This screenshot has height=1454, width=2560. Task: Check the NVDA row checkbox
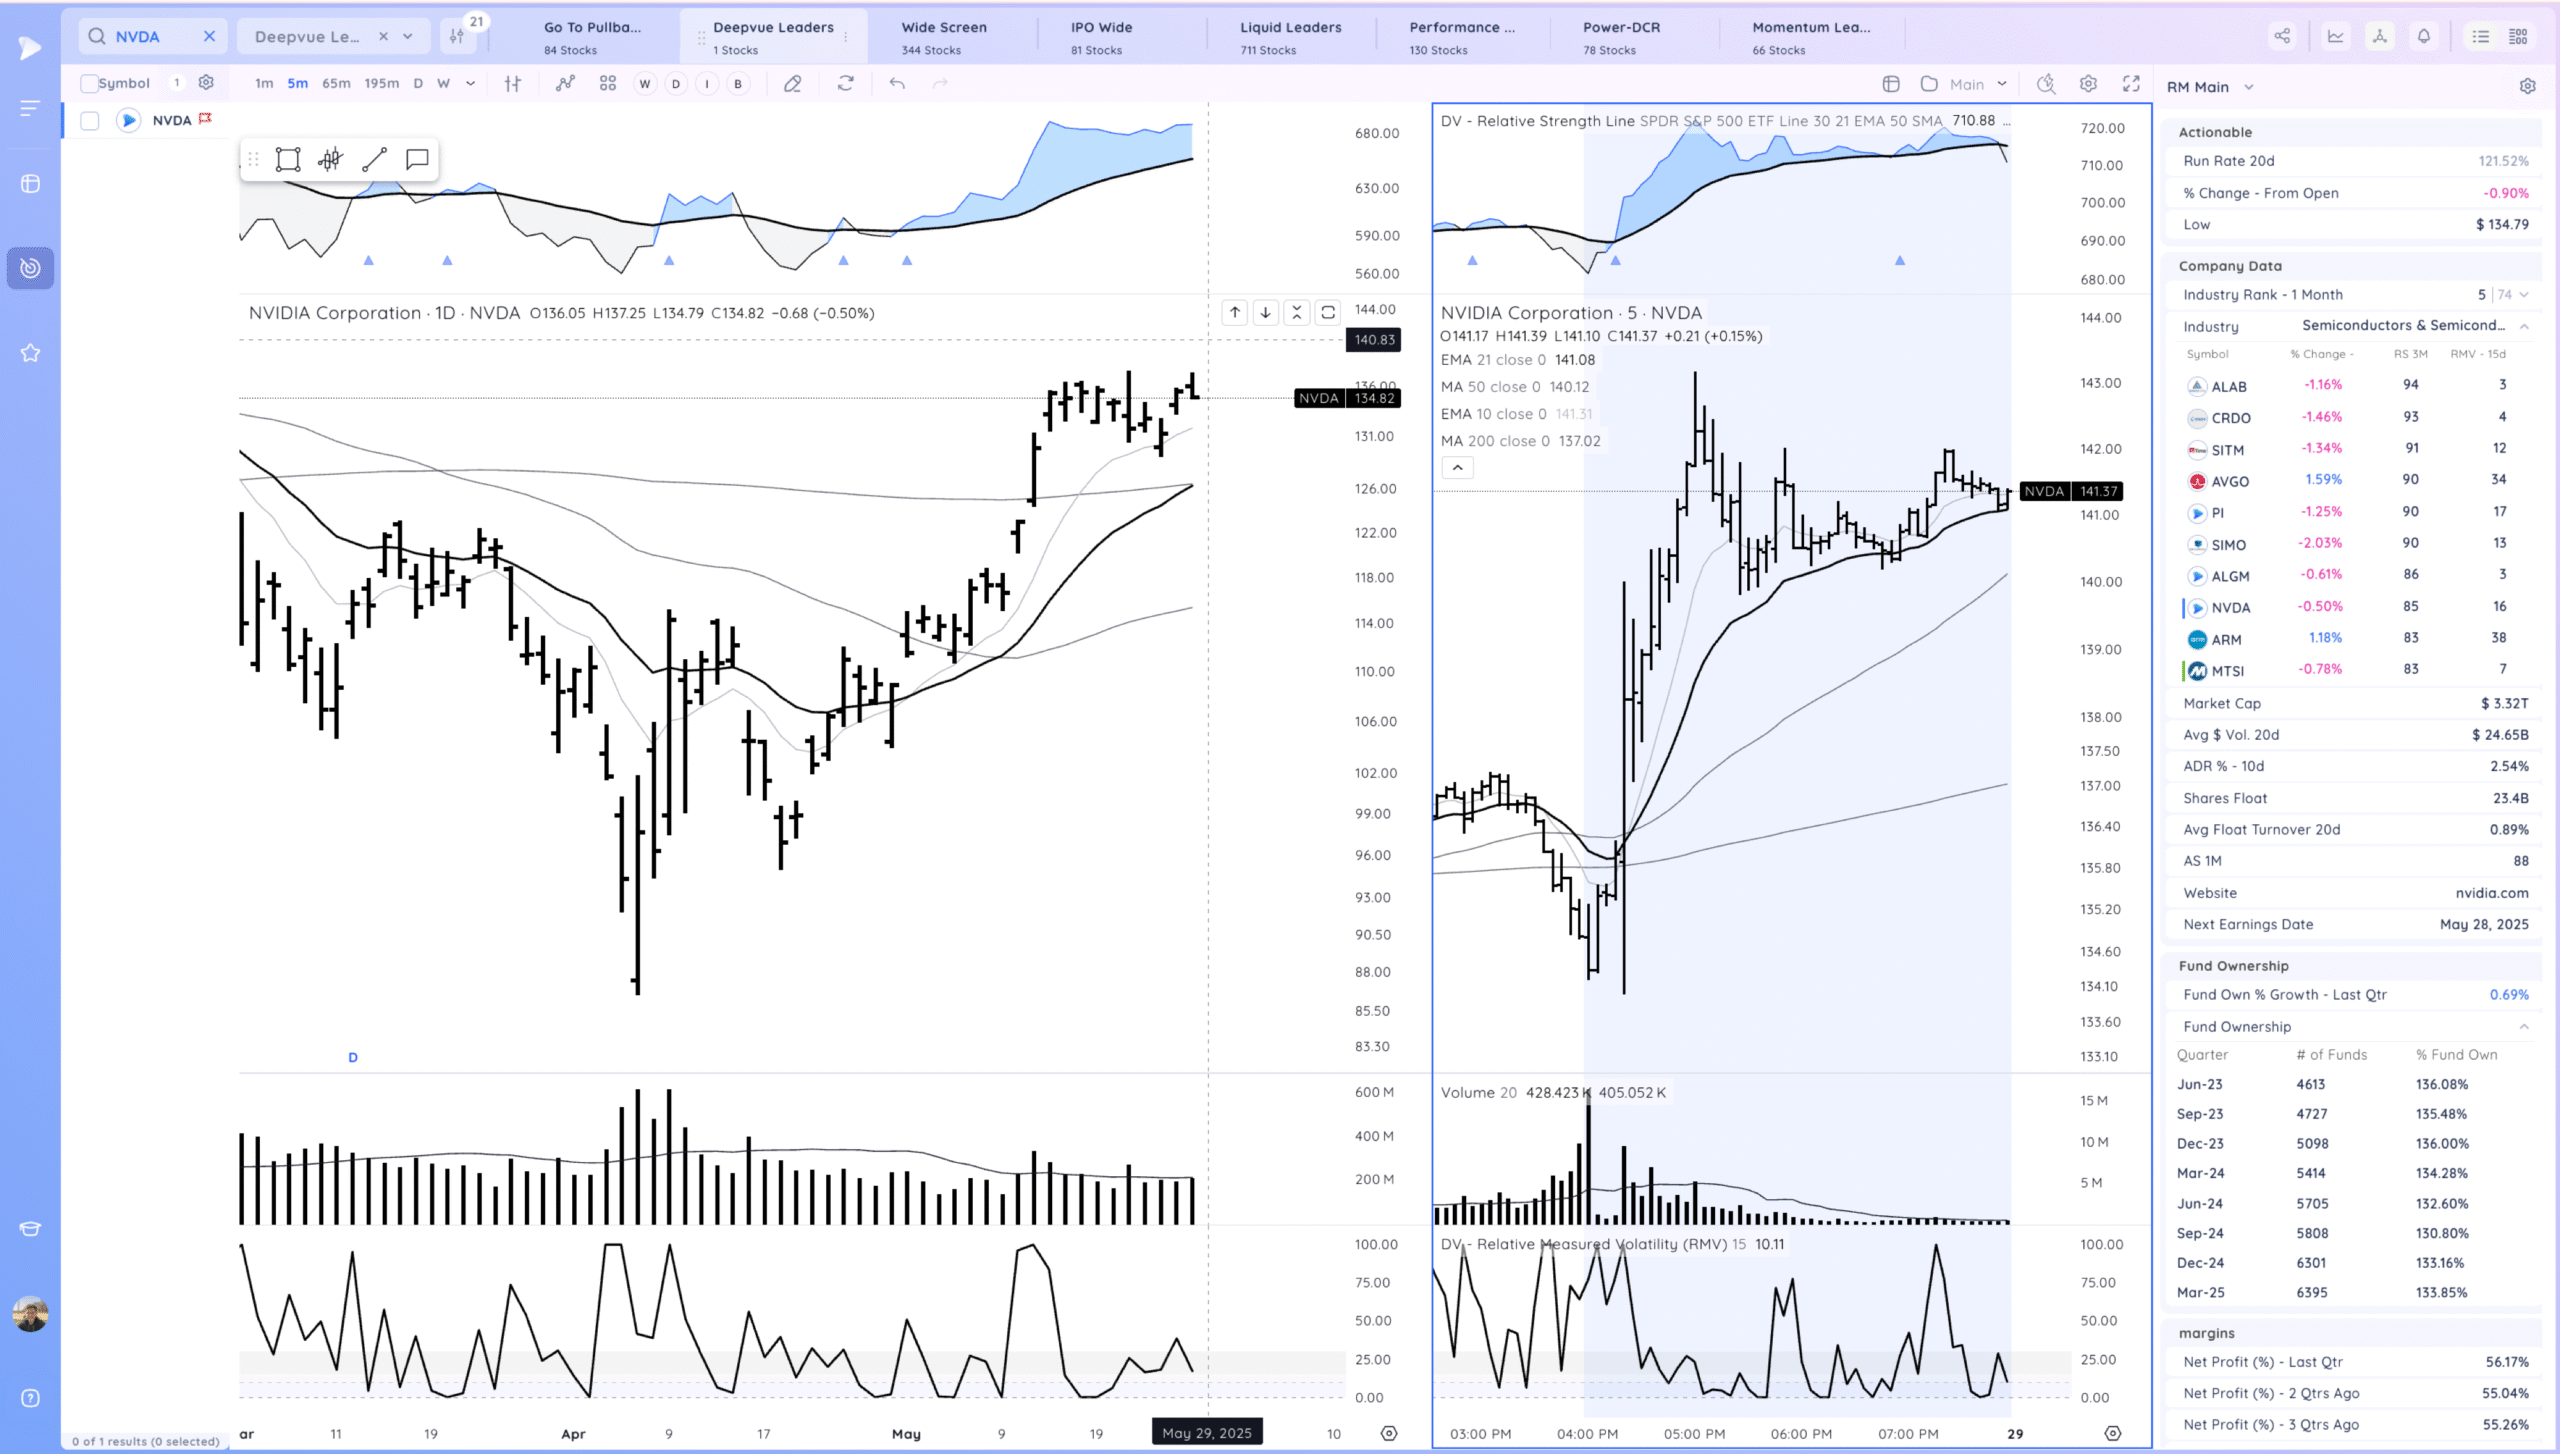point(90,121)
